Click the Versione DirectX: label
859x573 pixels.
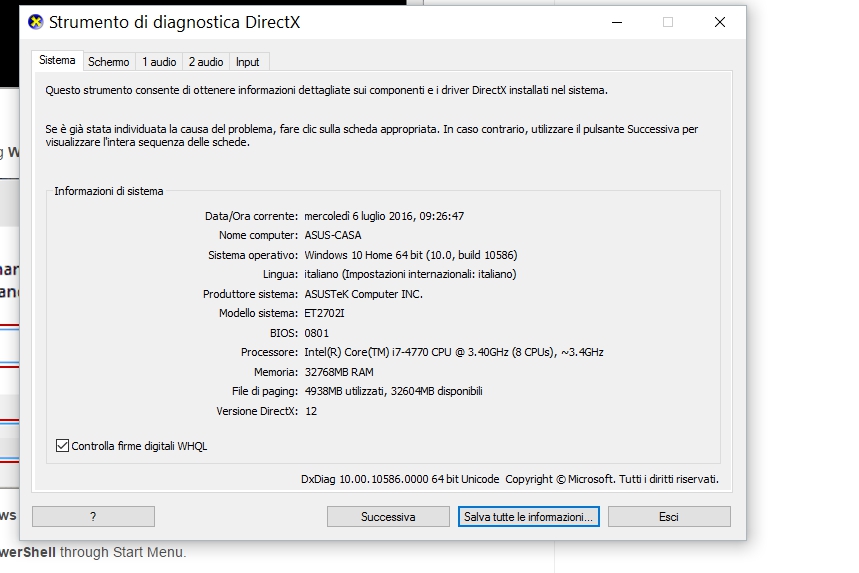pos(257,411)
